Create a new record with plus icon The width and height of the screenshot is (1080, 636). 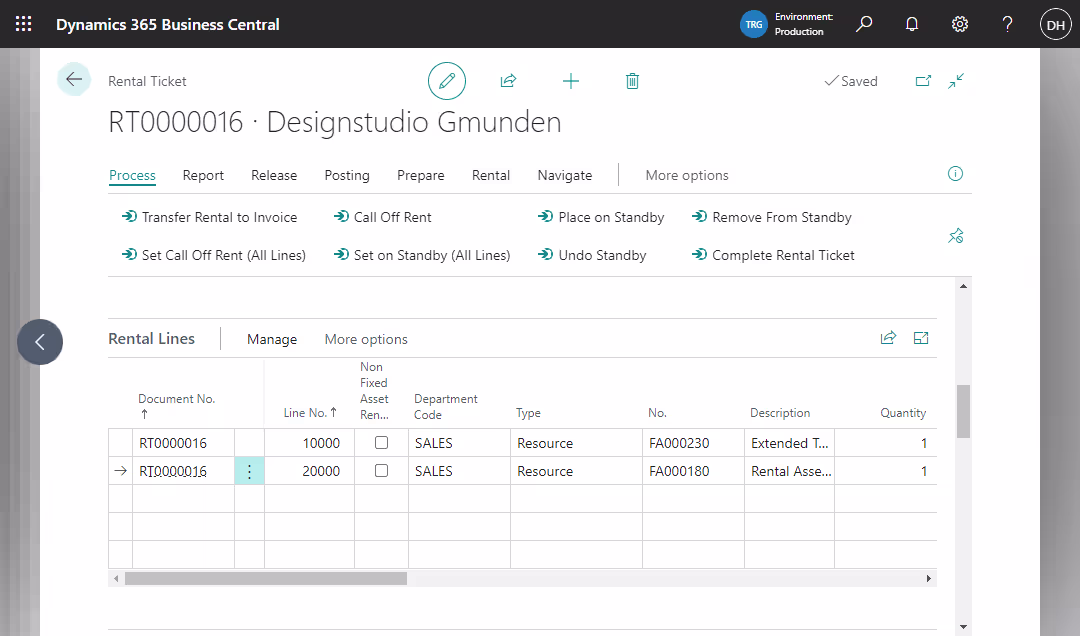(570, 81)
